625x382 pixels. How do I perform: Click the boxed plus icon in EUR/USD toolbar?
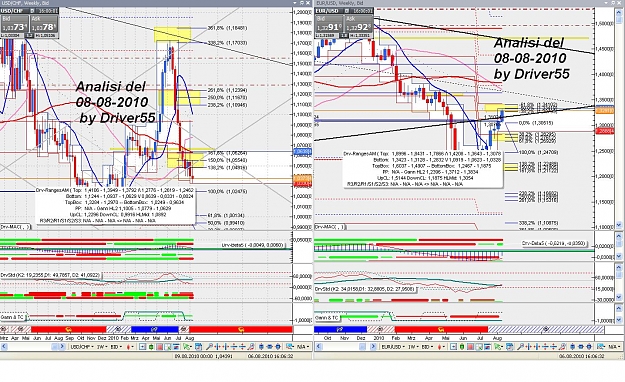tap(453, 347)
